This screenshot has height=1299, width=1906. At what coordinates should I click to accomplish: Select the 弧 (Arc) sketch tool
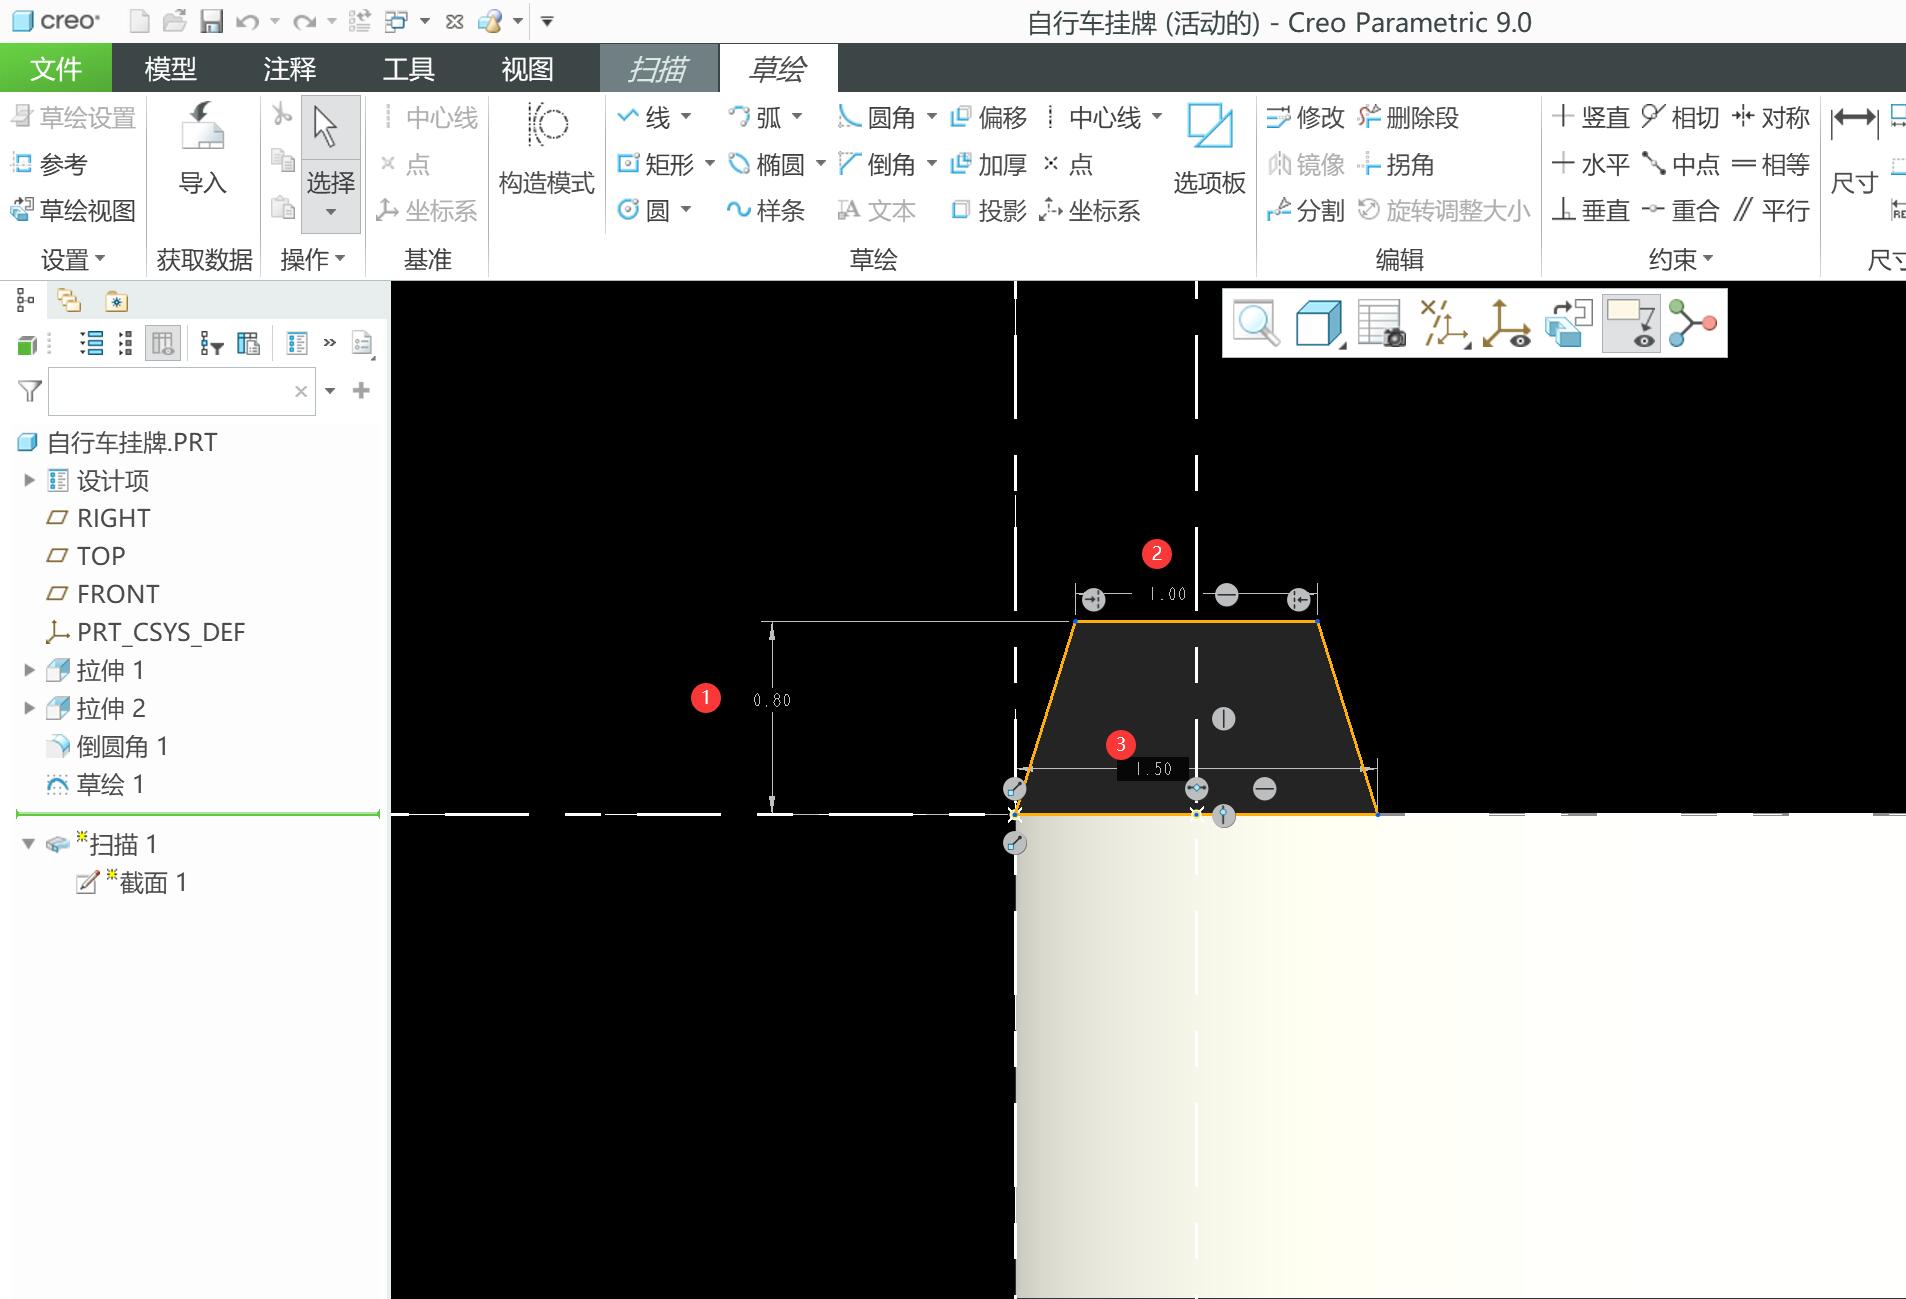pos(755,118)
